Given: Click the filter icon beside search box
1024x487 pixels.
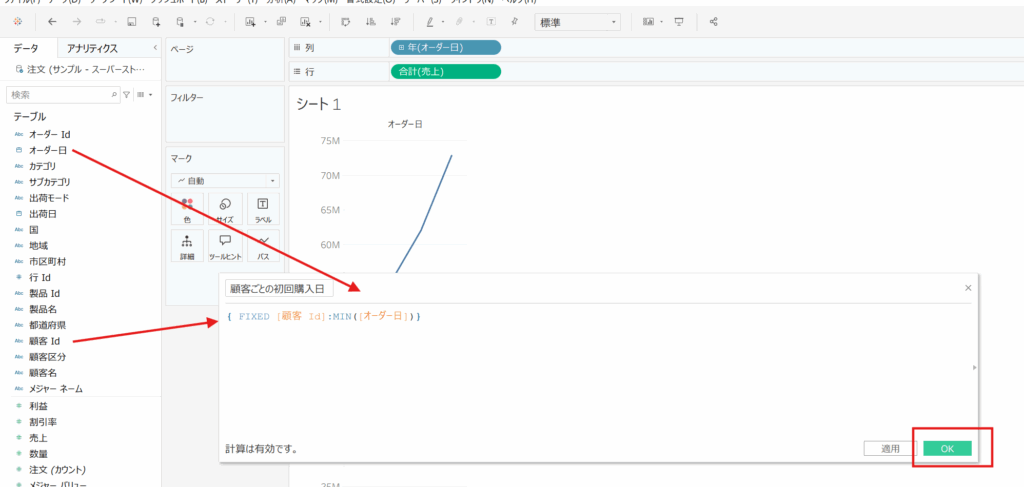Looking at the screenshot, I should point(126,95).
